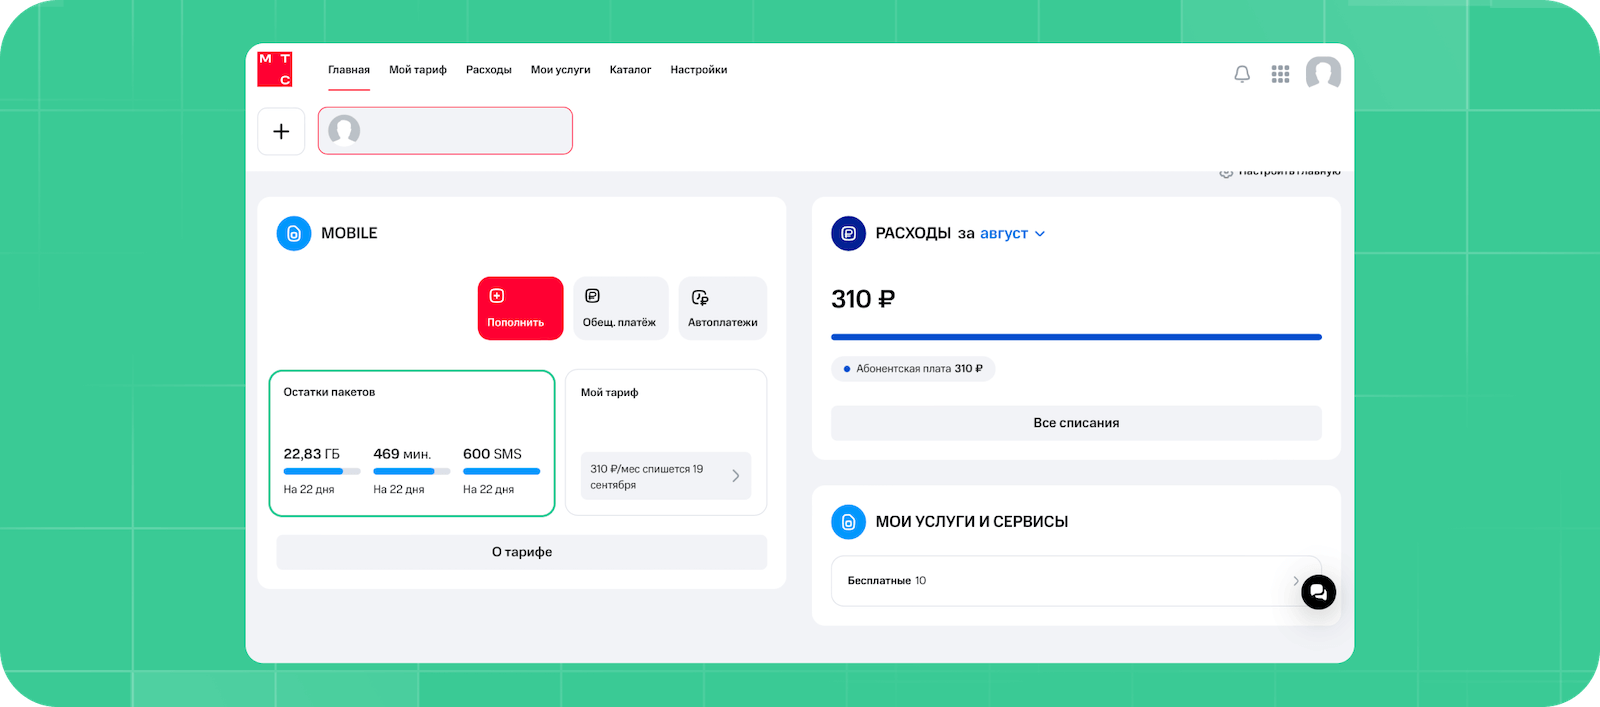Viewport: 1600px width, 707px height.
Task: Click the plus button to add account
Action: coord(281,131)
